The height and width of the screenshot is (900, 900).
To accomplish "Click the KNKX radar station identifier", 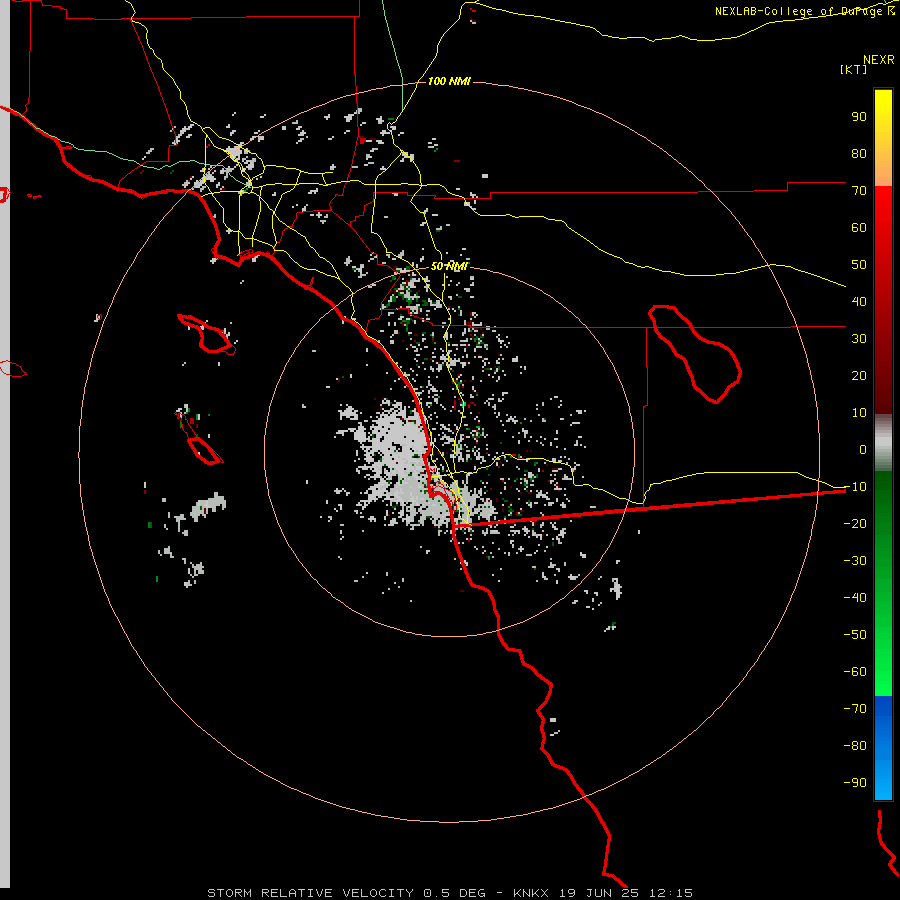I will coord(531,893).
